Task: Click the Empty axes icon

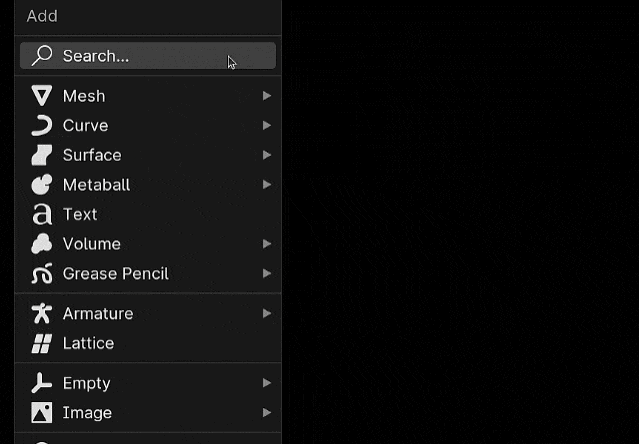Action: [42, 383]
